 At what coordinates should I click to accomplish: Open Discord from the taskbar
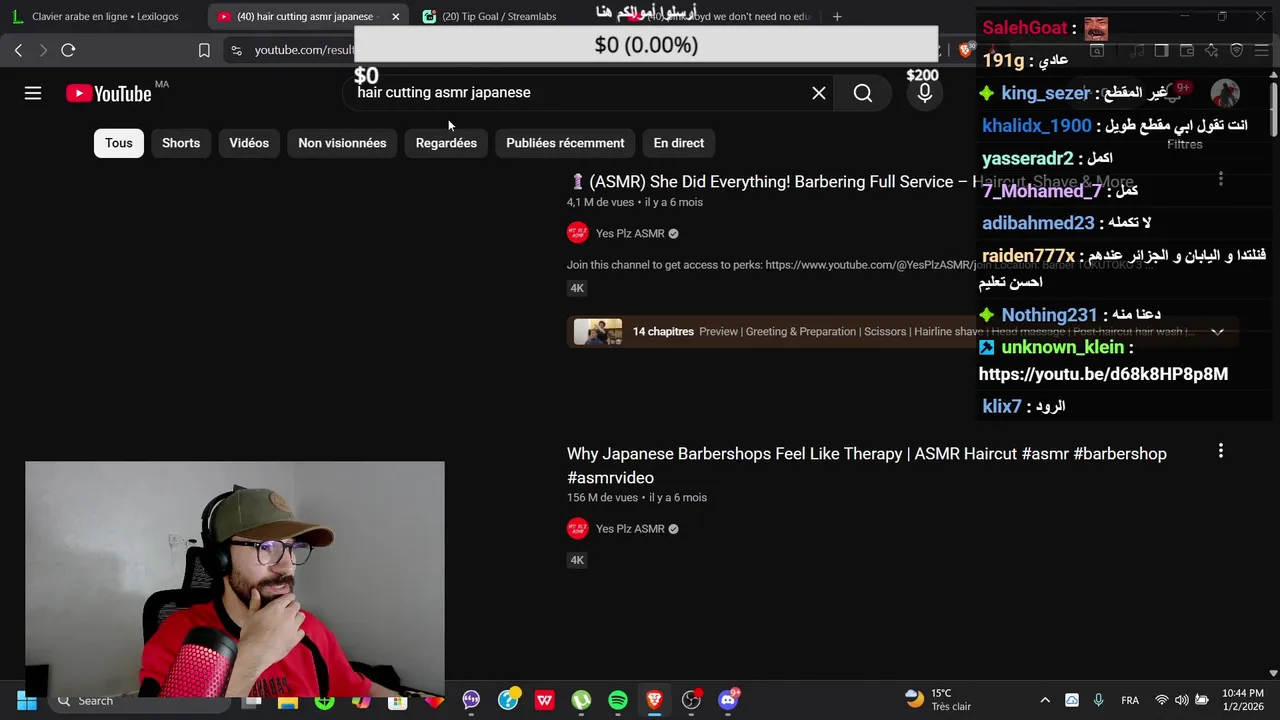[728, 700]
